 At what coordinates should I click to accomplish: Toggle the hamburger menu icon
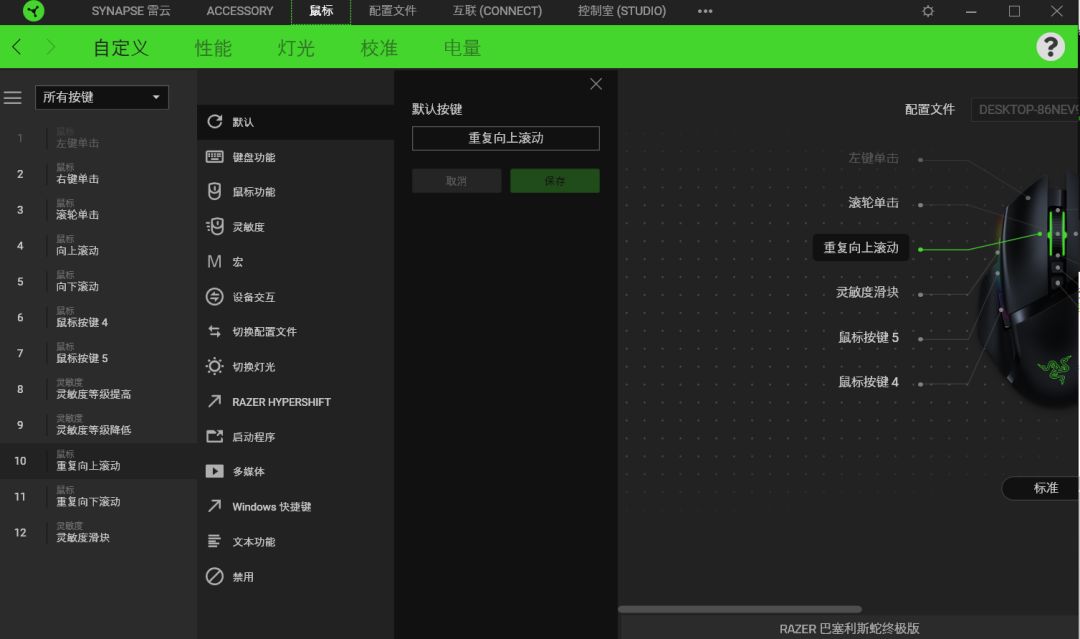click(x=12, y=97)
